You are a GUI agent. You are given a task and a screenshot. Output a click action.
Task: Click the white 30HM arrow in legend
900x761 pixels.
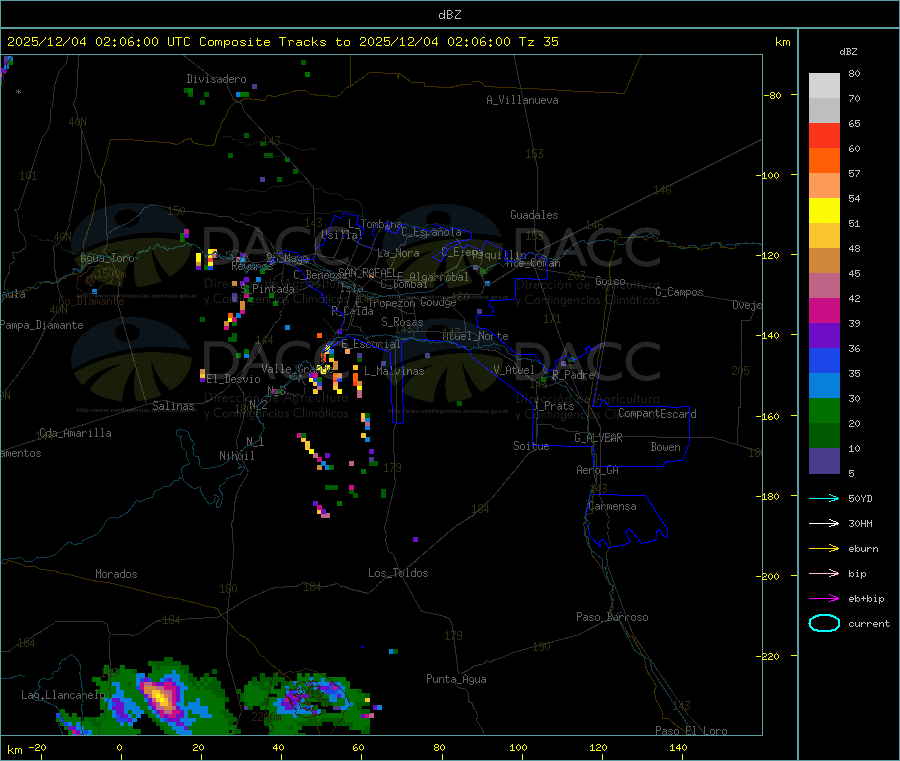pyautogui.click(x=824, y=523)
